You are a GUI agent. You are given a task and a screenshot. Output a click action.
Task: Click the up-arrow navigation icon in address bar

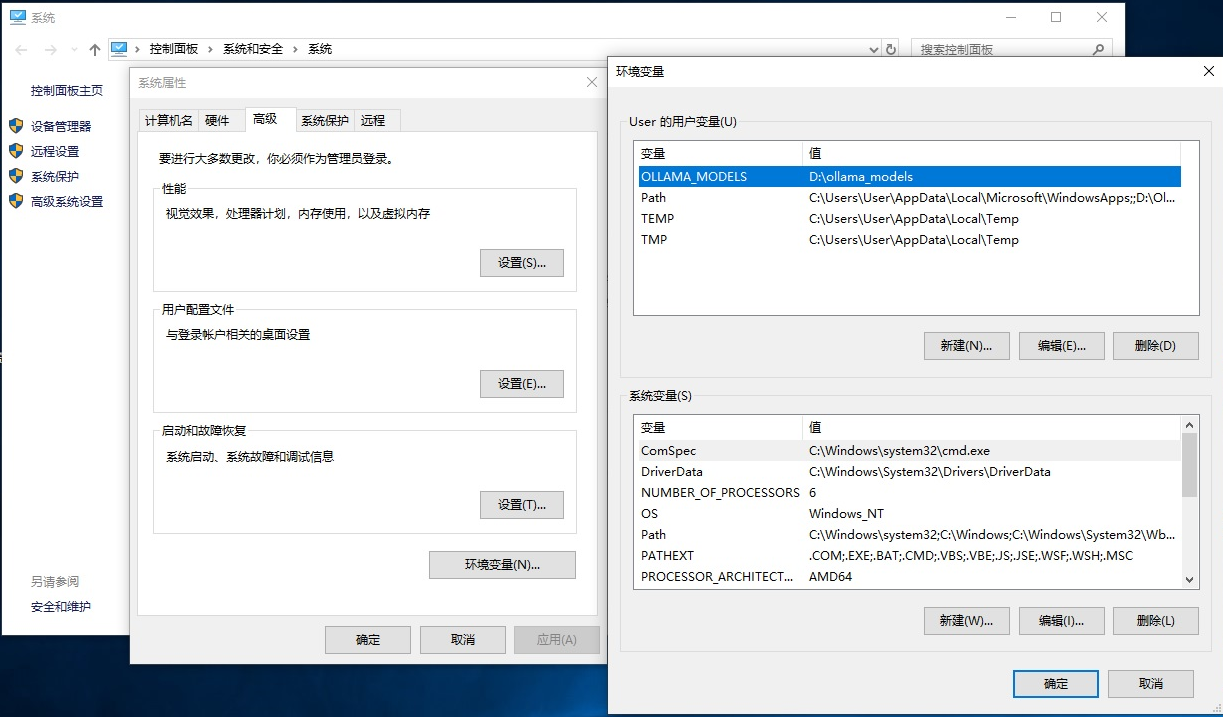(x=95, y=49)
